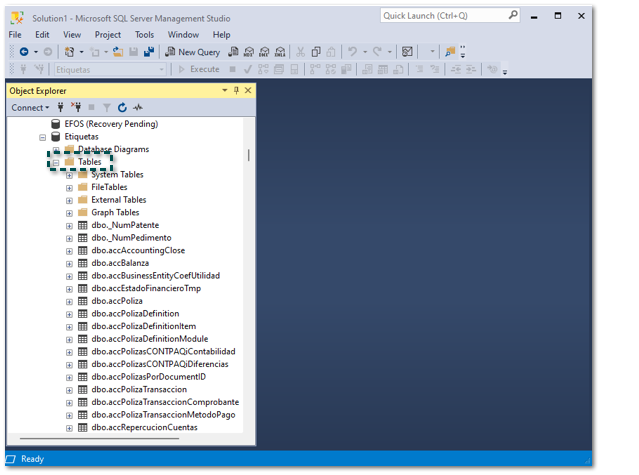Open the Connect dropdown in Object Explorer

pyautogui.click(x=29, y=107)
